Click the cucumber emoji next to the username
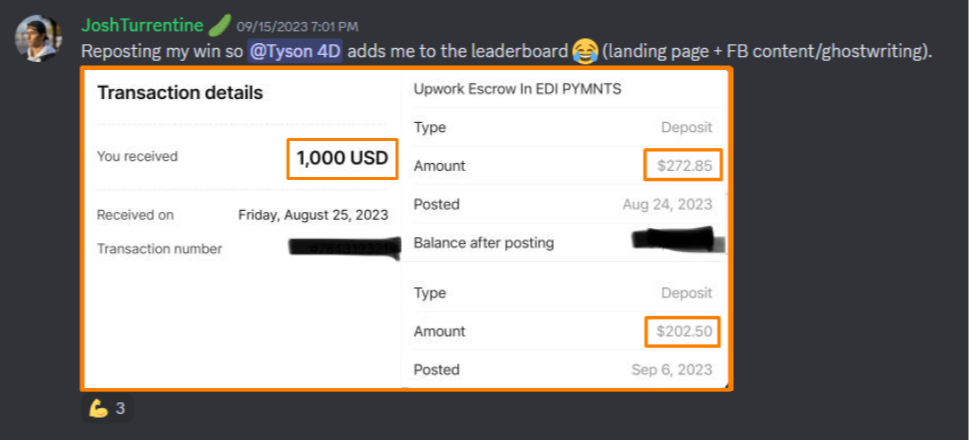Viewport: 969px width, 440px height. [x=221, y=25]
